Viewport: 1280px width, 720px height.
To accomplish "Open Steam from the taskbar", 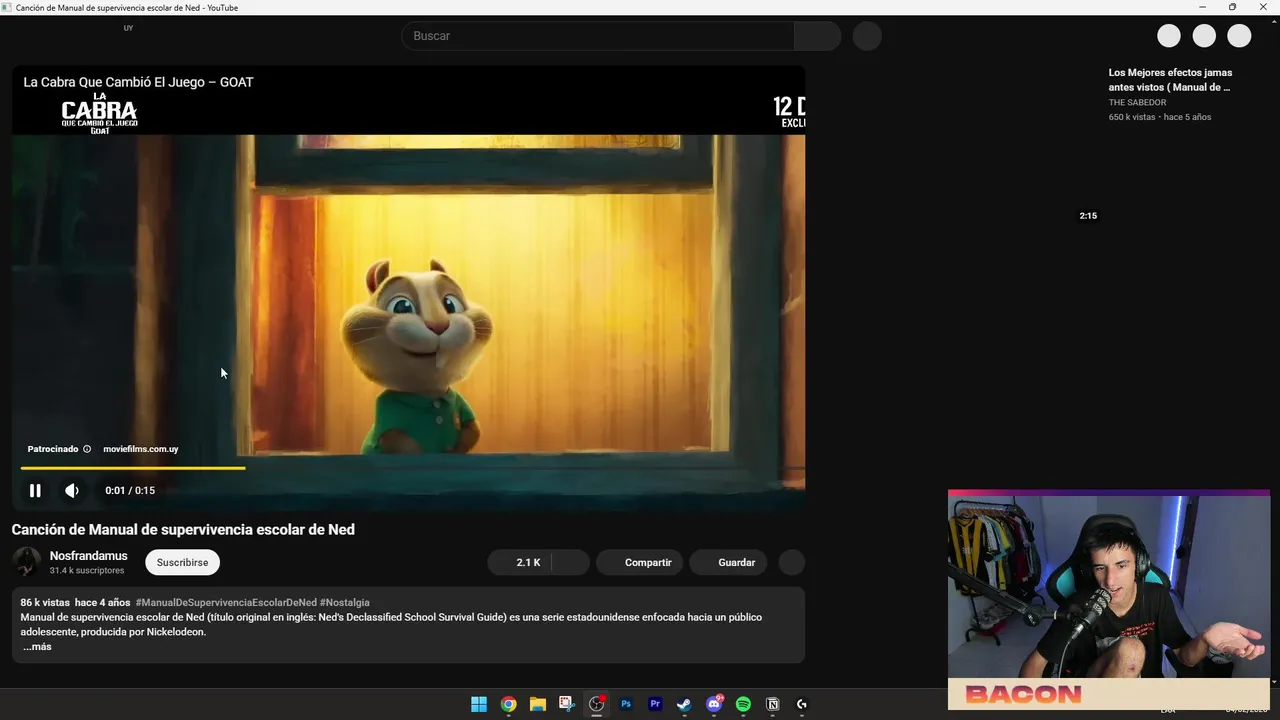I will [x=684, y=704].
